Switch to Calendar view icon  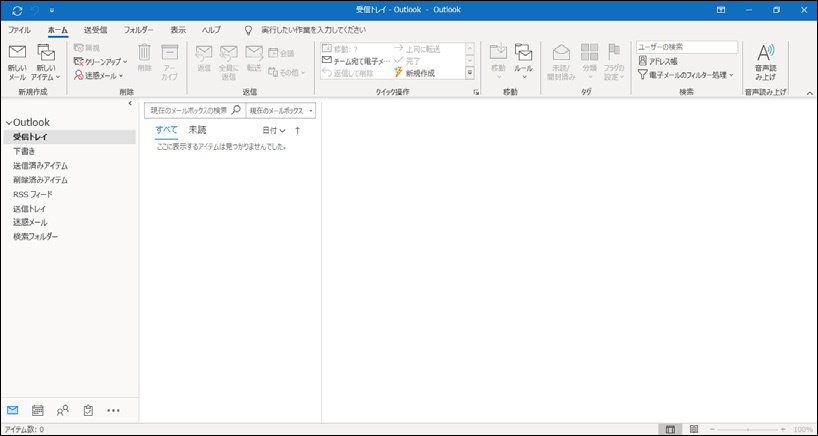point(38,410)
